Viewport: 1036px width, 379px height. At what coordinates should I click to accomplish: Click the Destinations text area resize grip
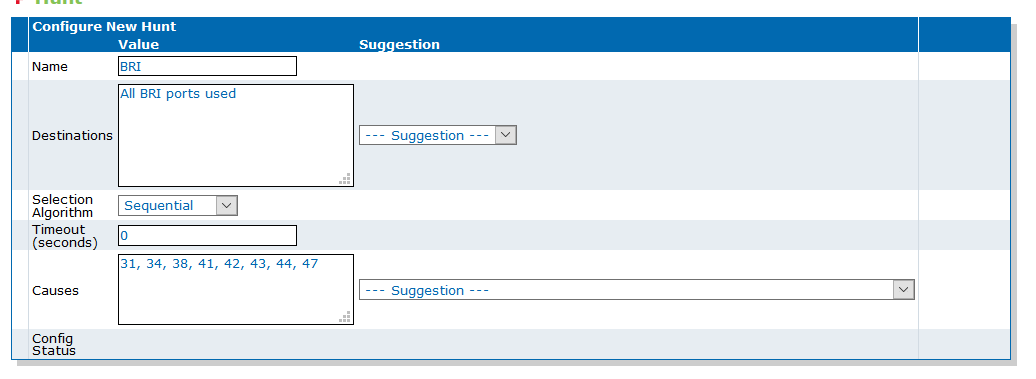click(345, 178)
